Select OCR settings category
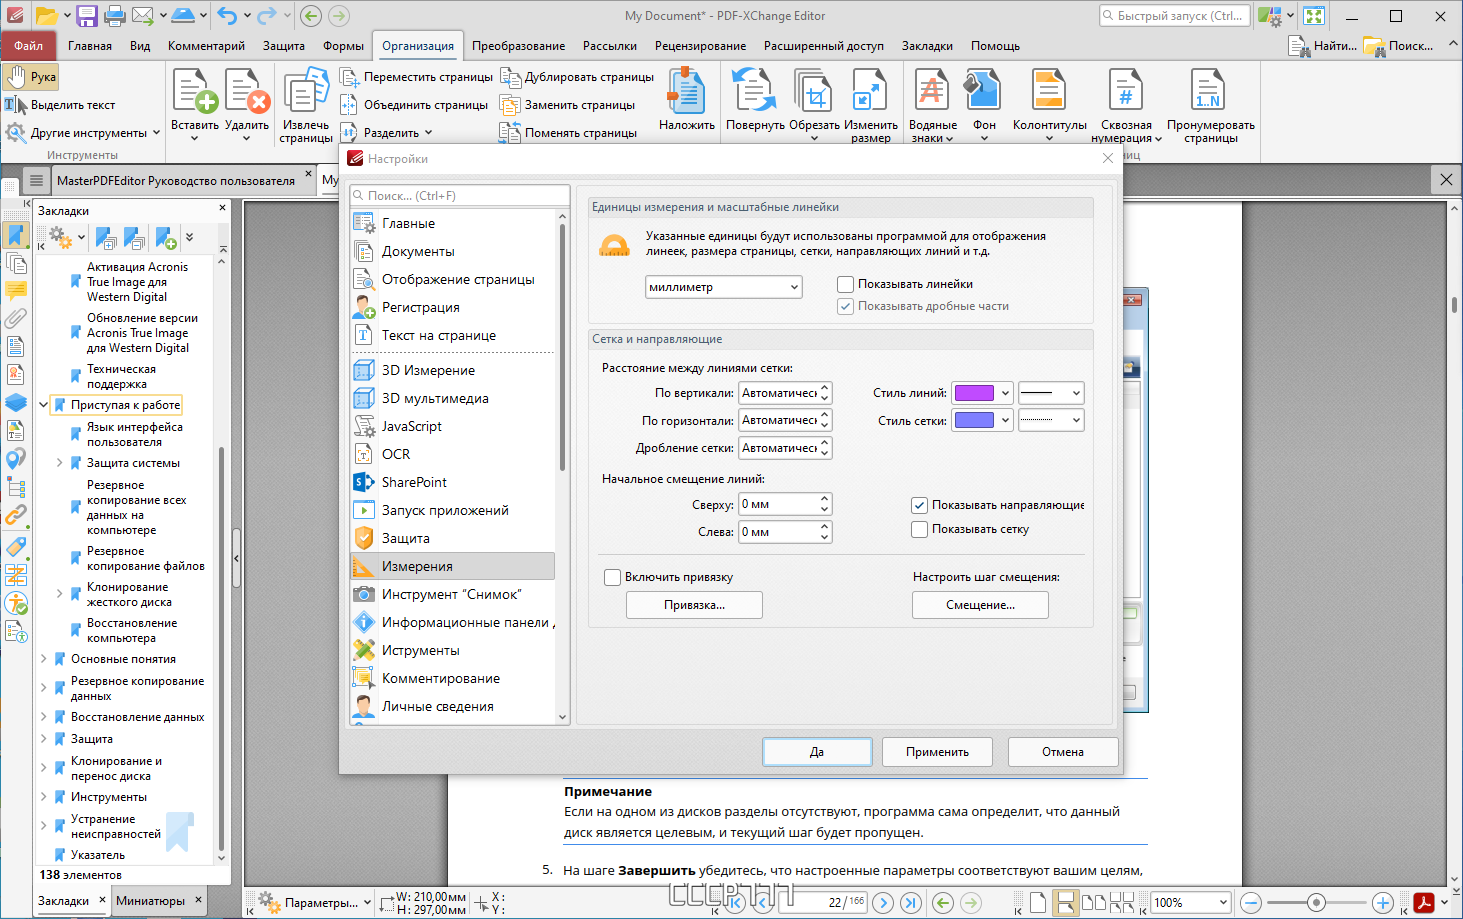 pyautogui.click(x=452, y=454)
